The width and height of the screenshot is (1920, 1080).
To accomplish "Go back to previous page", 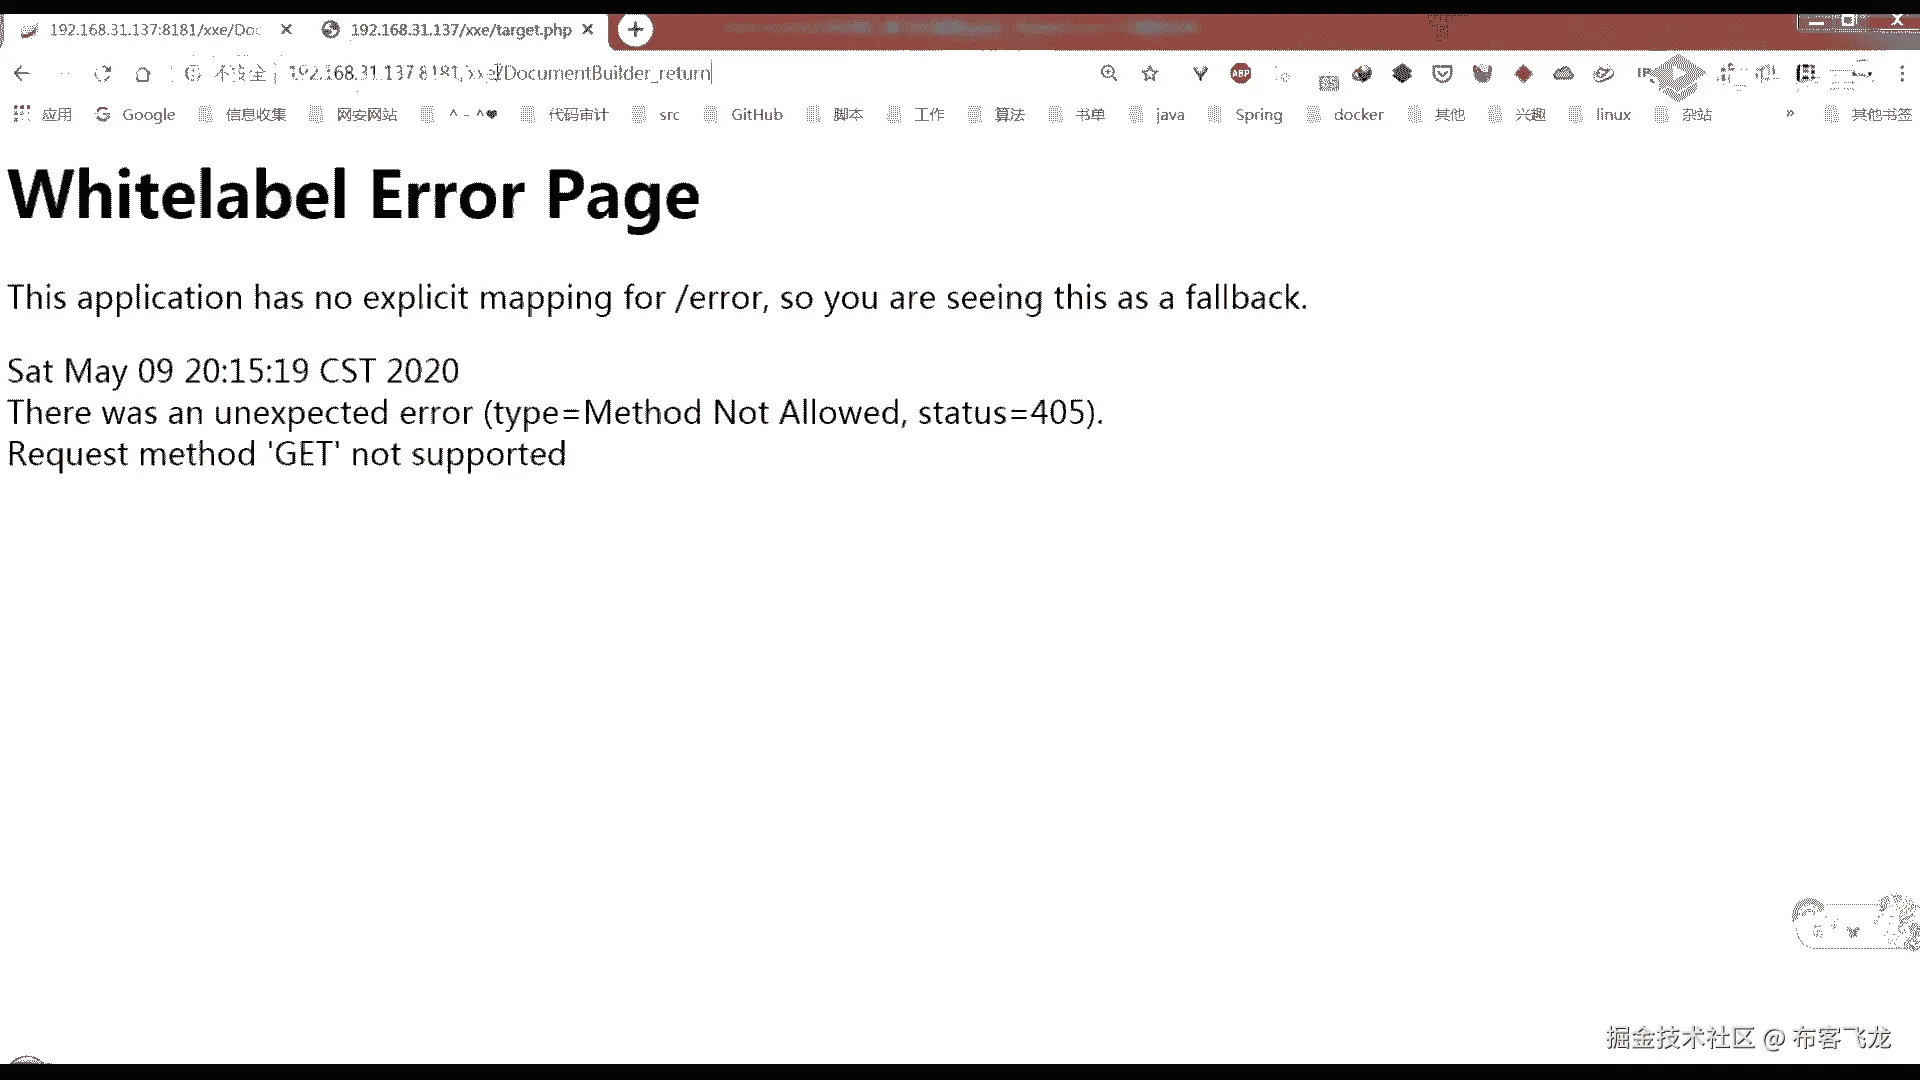I will pyautogui.click(x=22, y=73).
